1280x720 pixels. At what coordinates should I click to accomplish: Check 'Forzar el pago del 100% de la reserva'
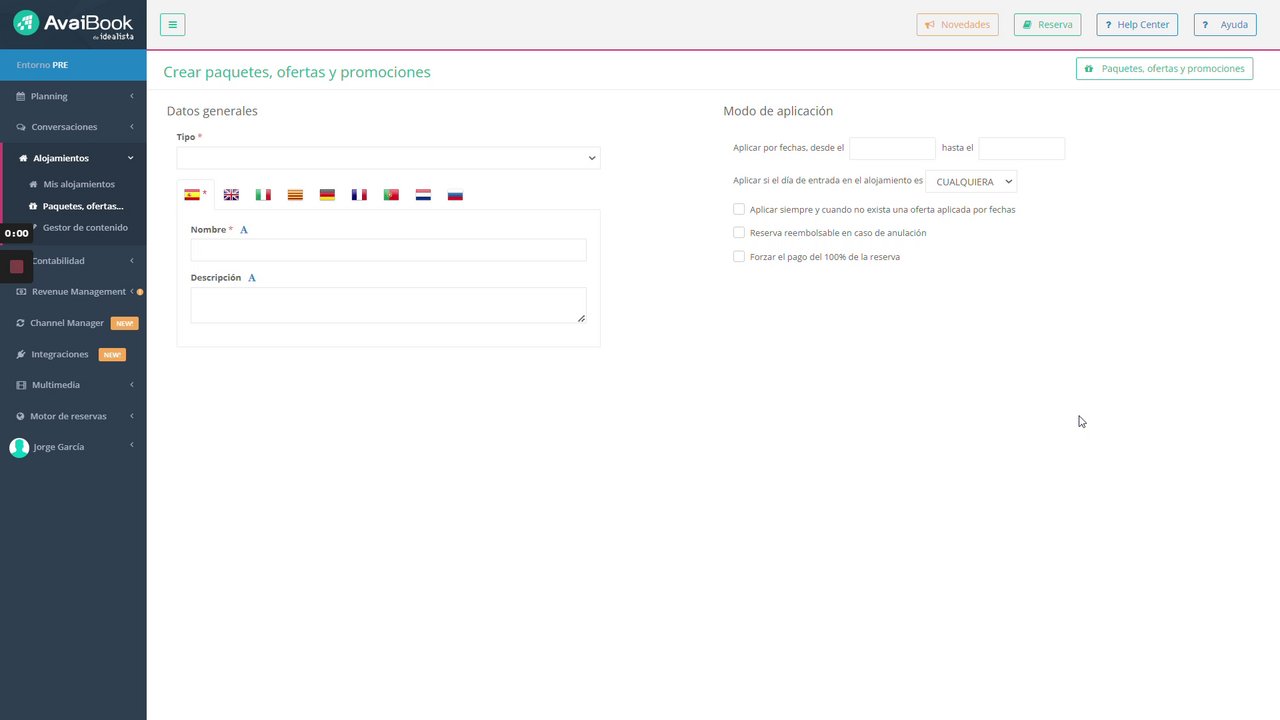pos(739,256)
